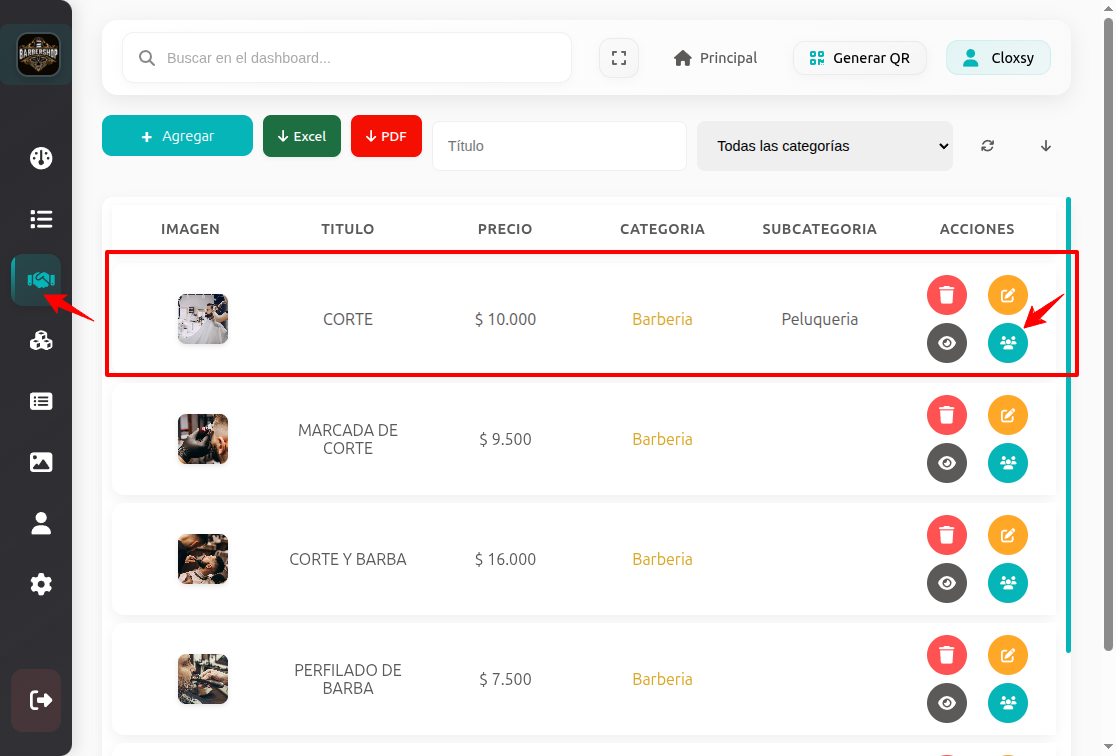
Task: Show CORTE Y BARBA details via eye icon
Action: (x=947, y=583)
